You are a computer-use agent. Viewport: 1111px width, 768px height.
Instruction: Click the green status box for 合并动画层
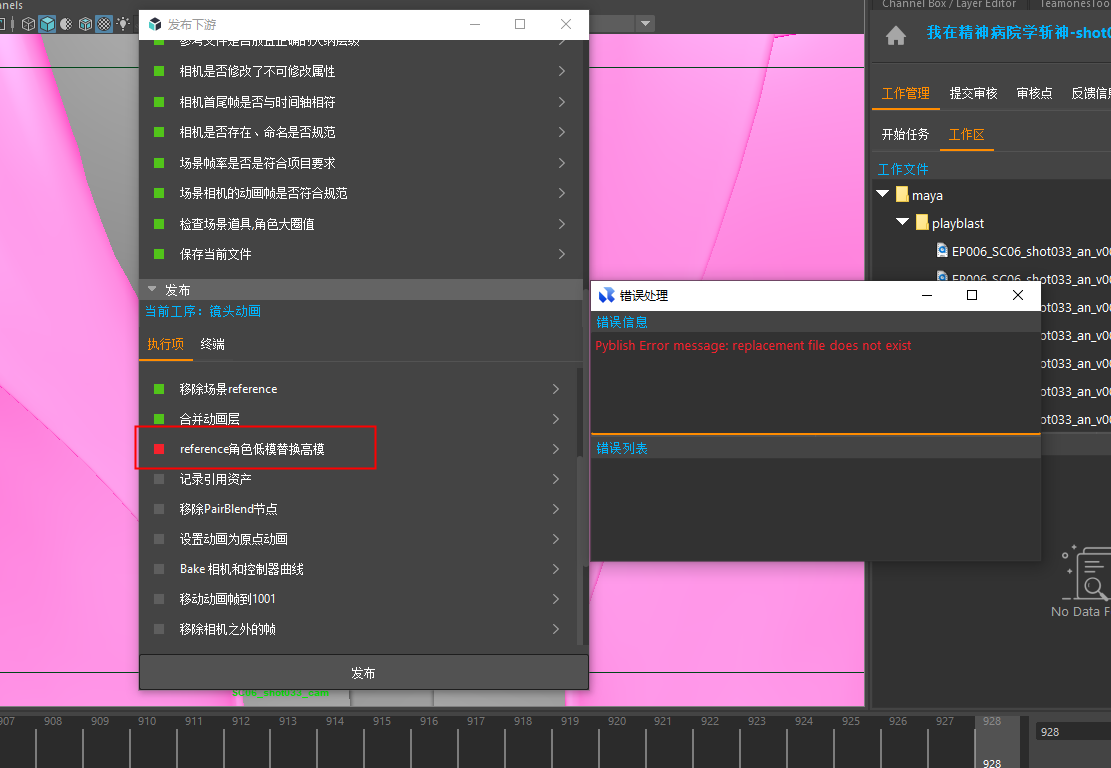pyautogui.click(x=158, y=419)
